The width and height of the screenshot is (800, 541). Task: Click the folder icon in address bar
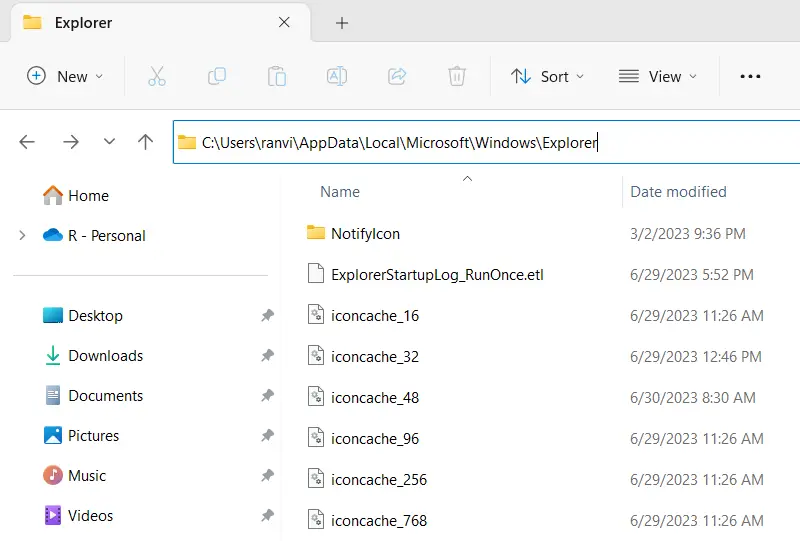tap(187, 142)
